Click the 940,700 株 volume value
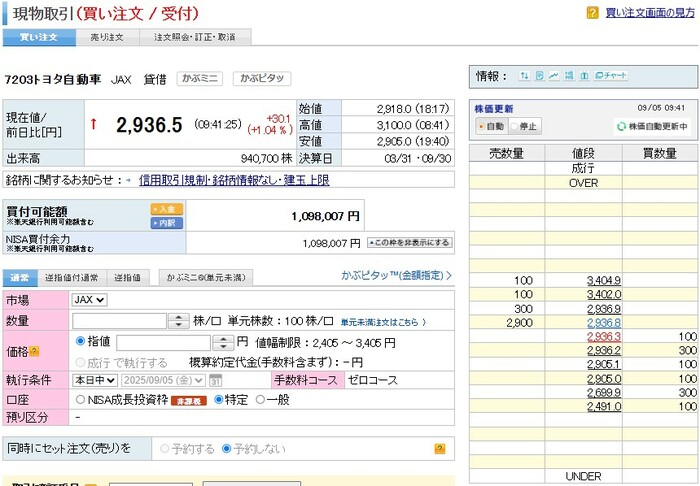 pos(267,158)
